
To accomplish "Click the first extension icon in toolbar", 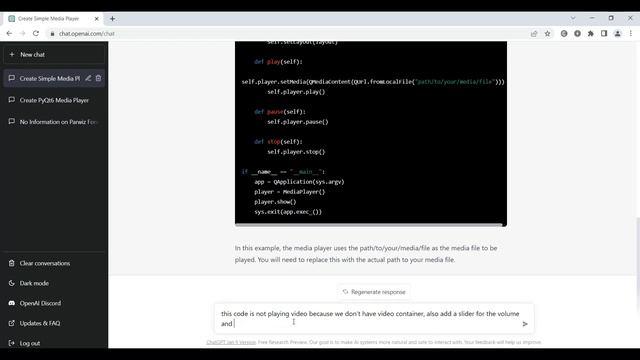I will 564,33.
